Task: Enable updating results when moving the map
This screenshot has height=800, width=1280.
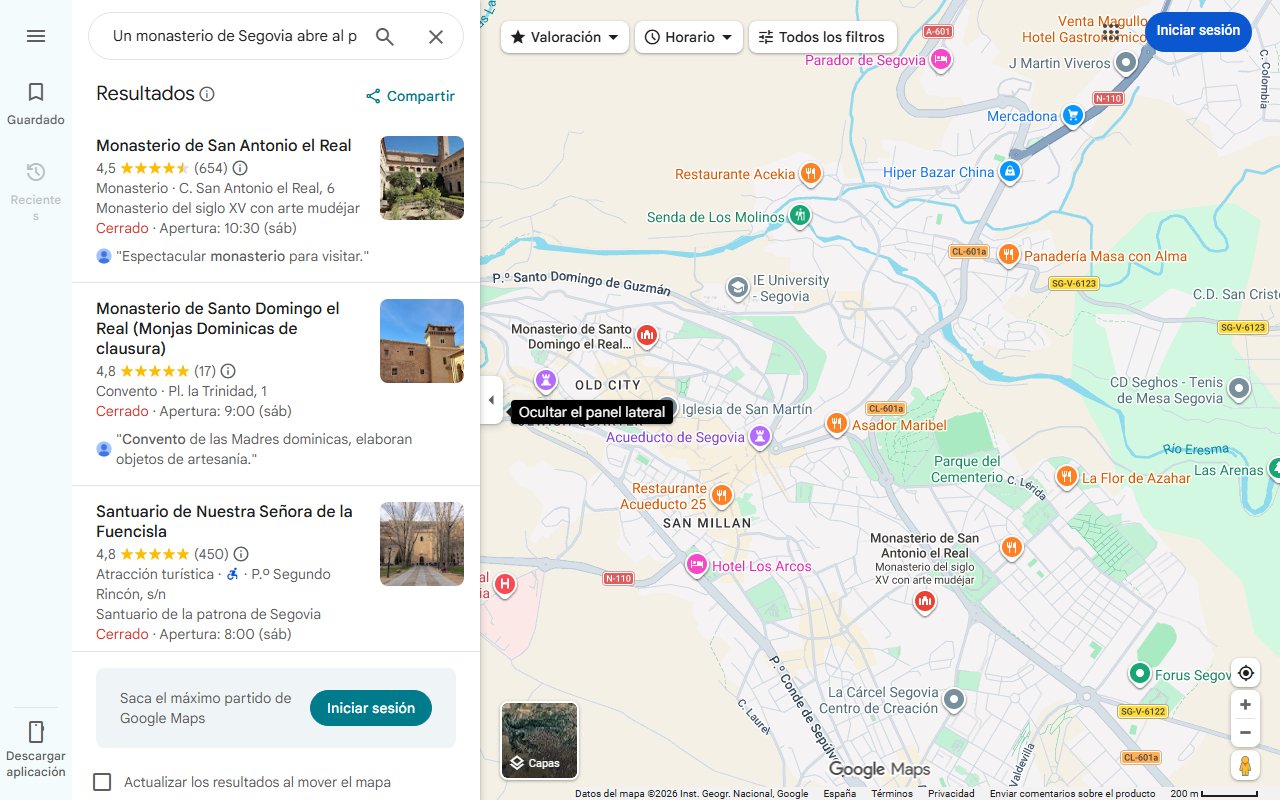Action: coord(102,782)
